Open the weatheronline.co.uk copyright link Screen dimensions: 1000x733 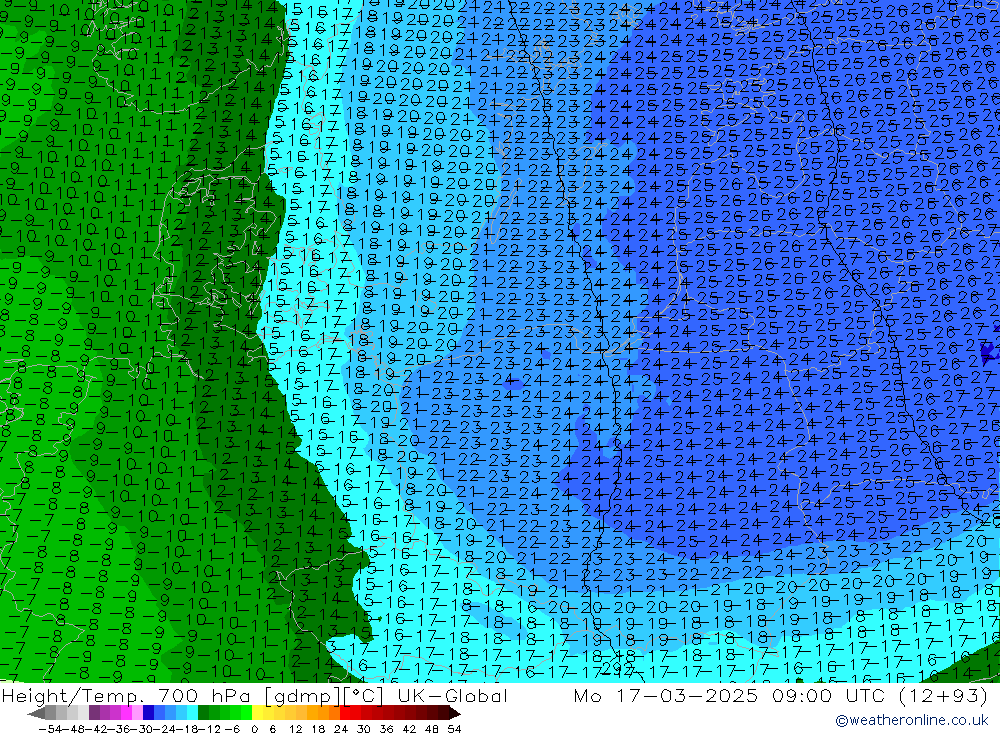(912, 720)
